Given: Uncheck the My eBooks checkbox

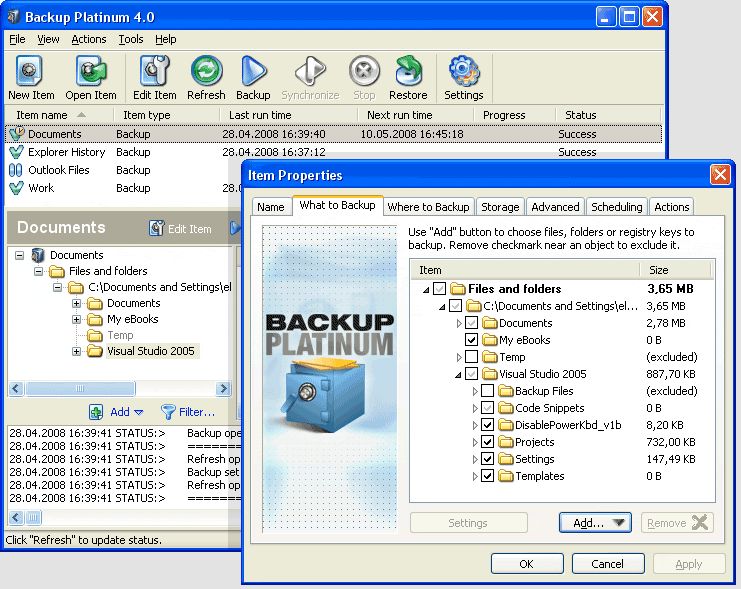Looking at the screenshot, I should [471, 340].
